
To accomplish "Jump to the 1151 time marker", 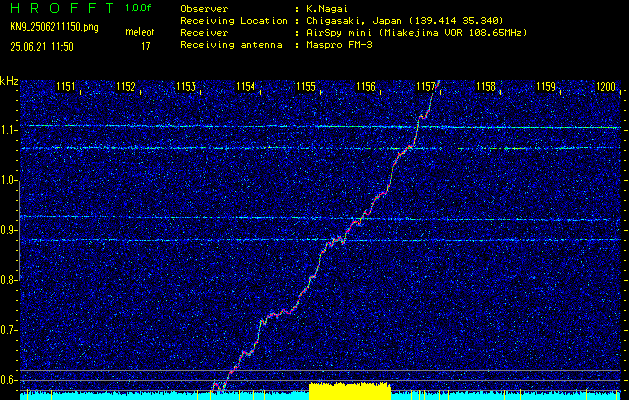I will [x=65, y=86].
